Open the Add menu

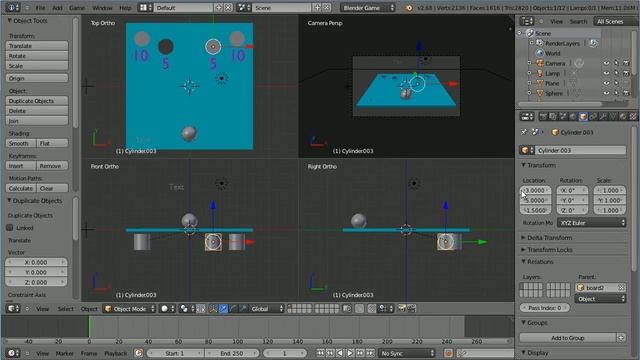click(57, 8)
